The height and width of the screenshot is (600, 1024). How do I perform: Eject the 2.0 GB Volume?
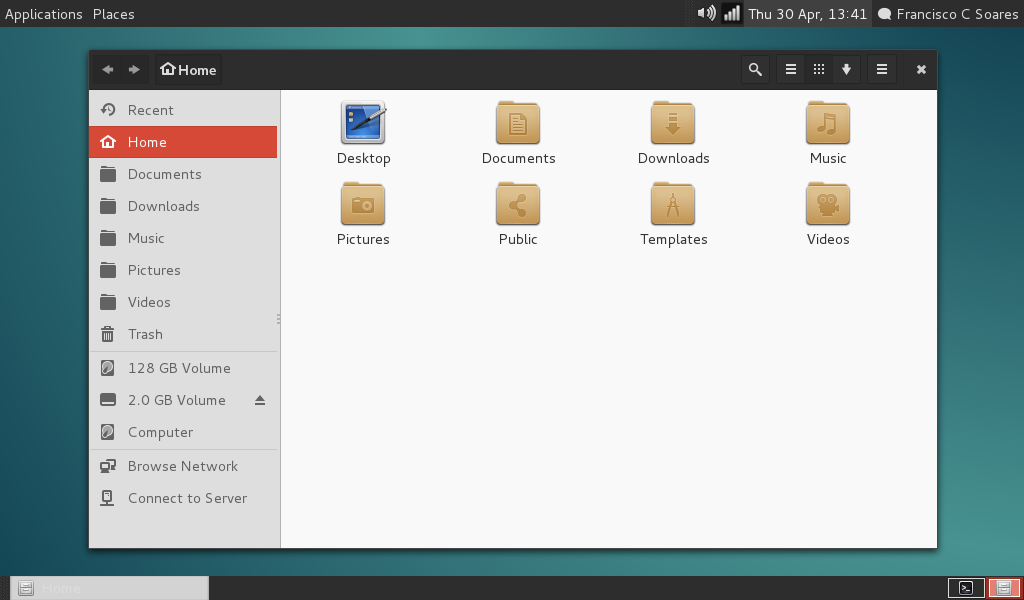(260, 400)
